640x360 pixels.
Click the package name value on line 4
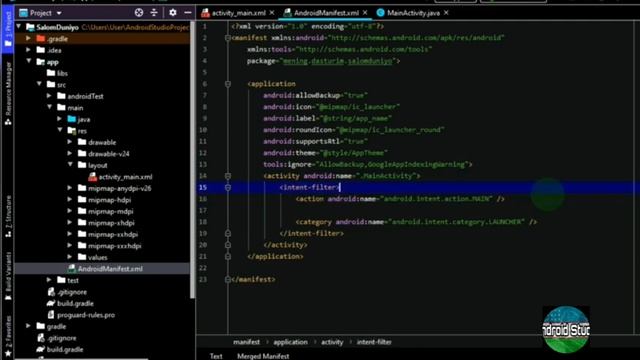pyautogui.click(x=337, y=61)
